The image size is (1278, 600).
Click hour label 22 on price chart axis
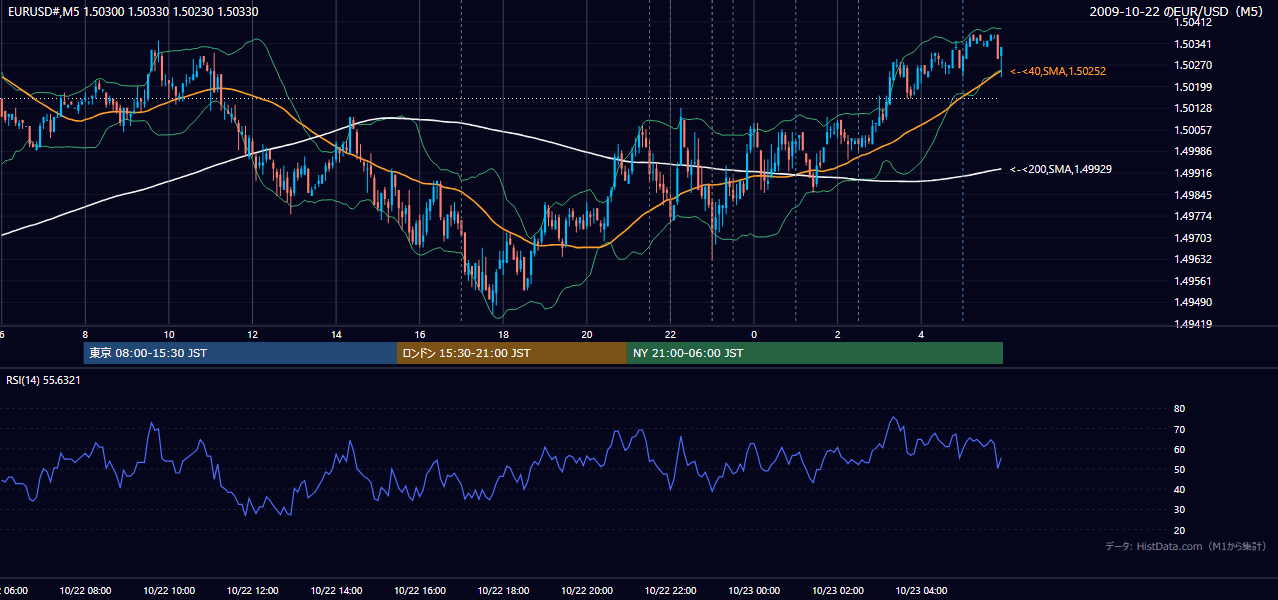[x=670, y=334]
